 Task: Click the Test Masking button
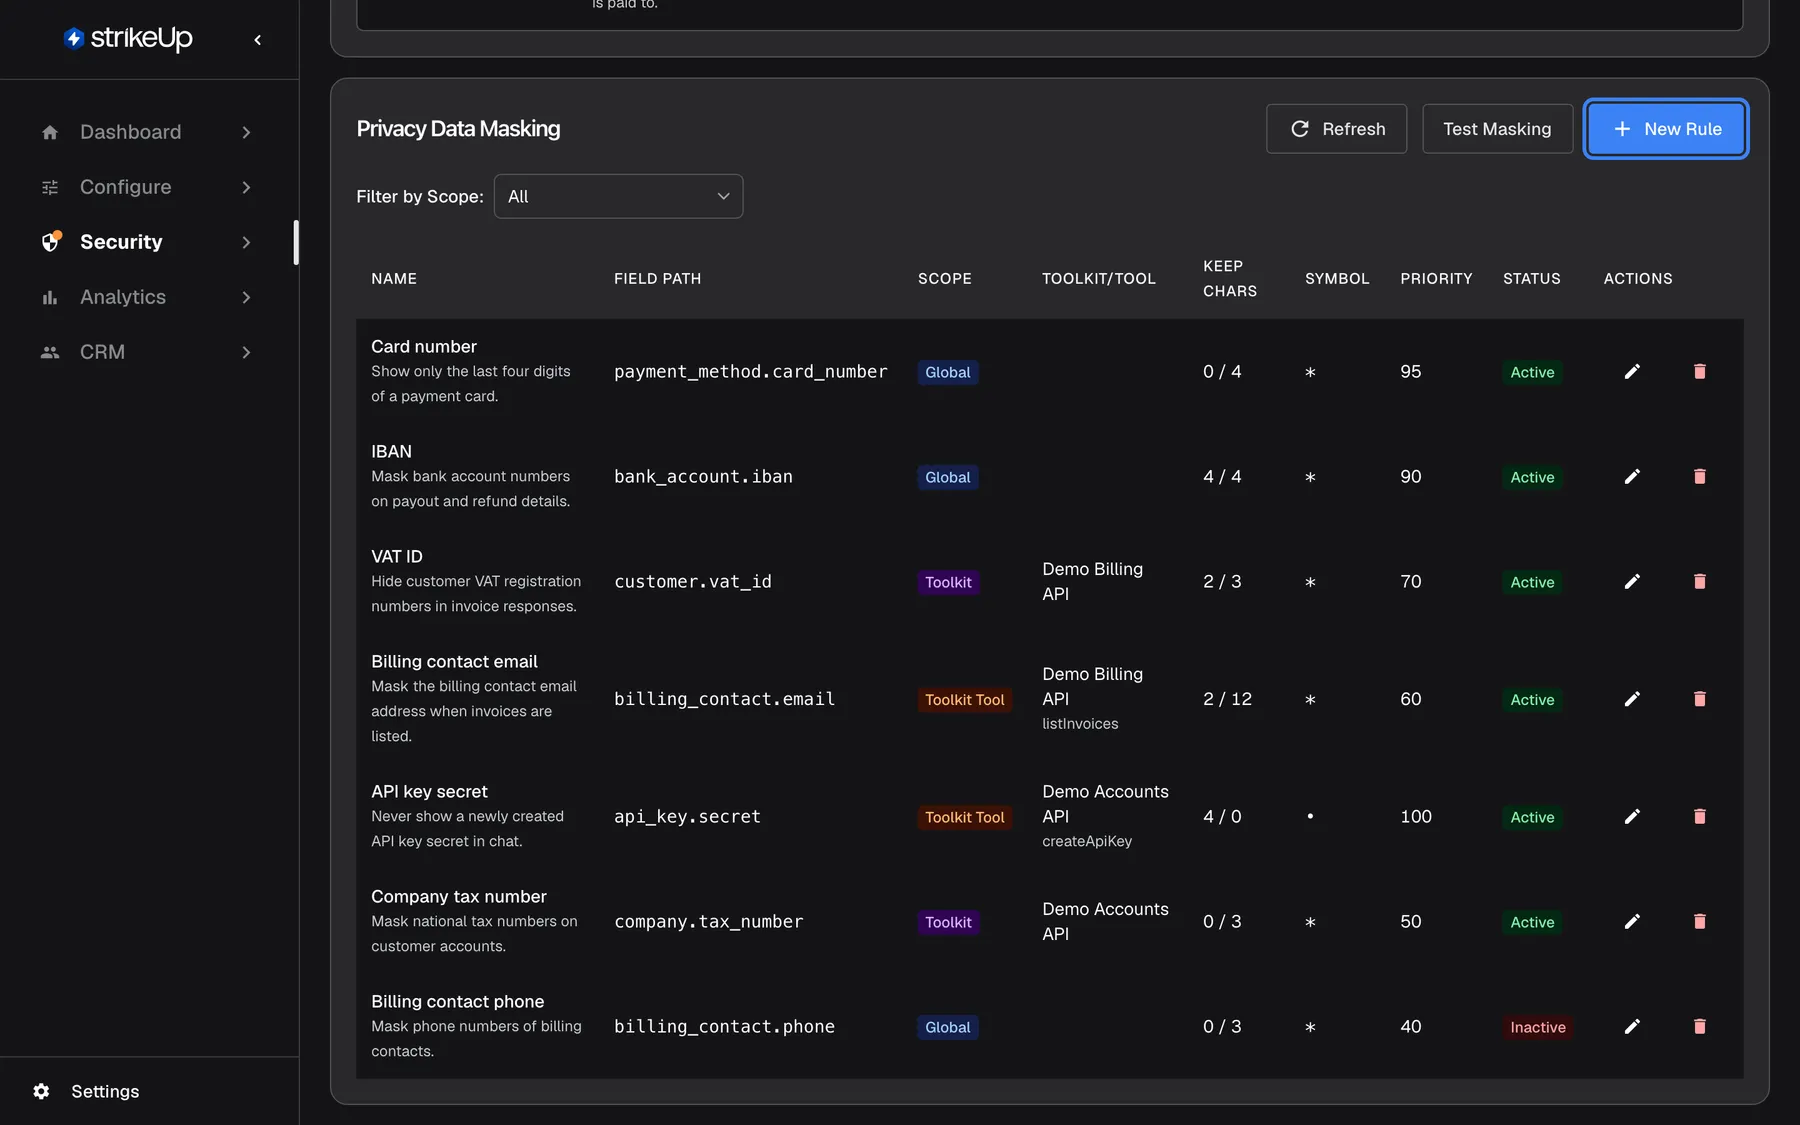[x=1497, y=129]
